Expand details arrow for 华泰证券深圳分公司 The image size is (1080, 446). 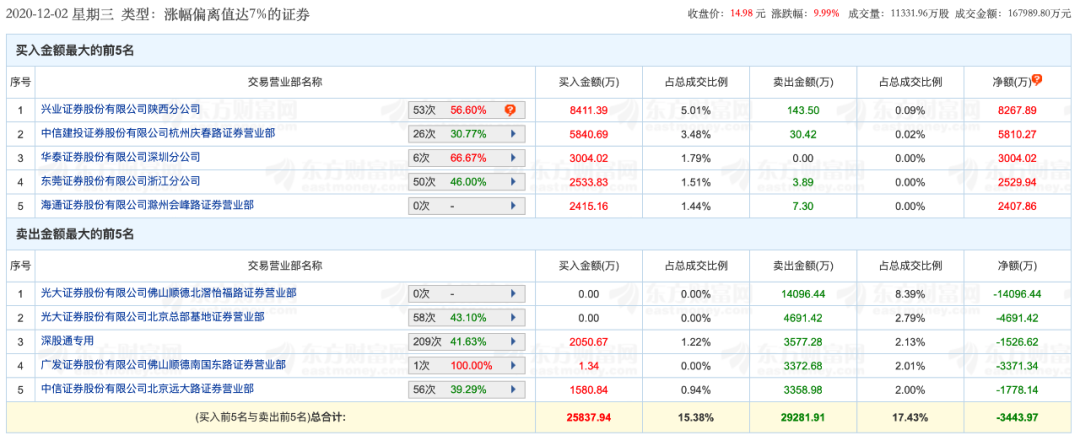514,158
